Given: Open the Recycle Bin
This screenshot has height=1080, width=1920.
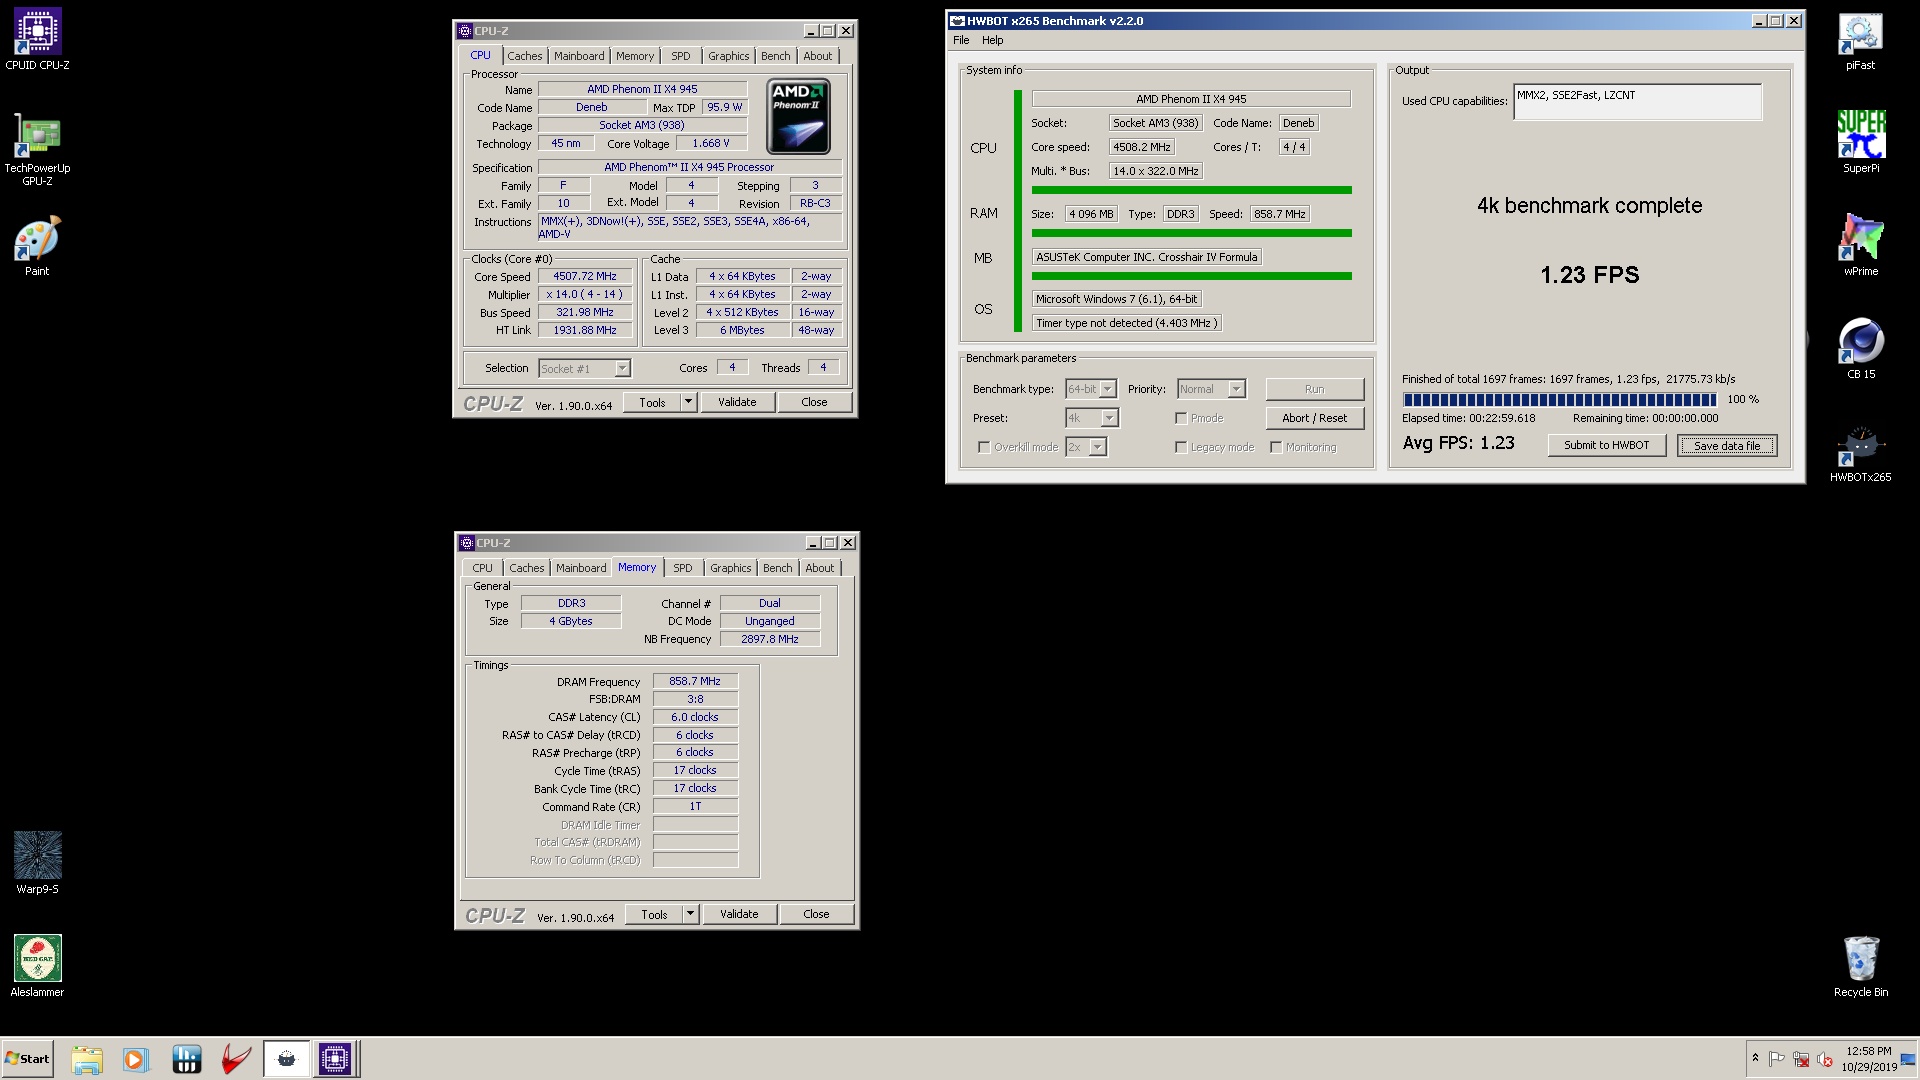Looking at the screenshot, I should [x=1860, y=966].
